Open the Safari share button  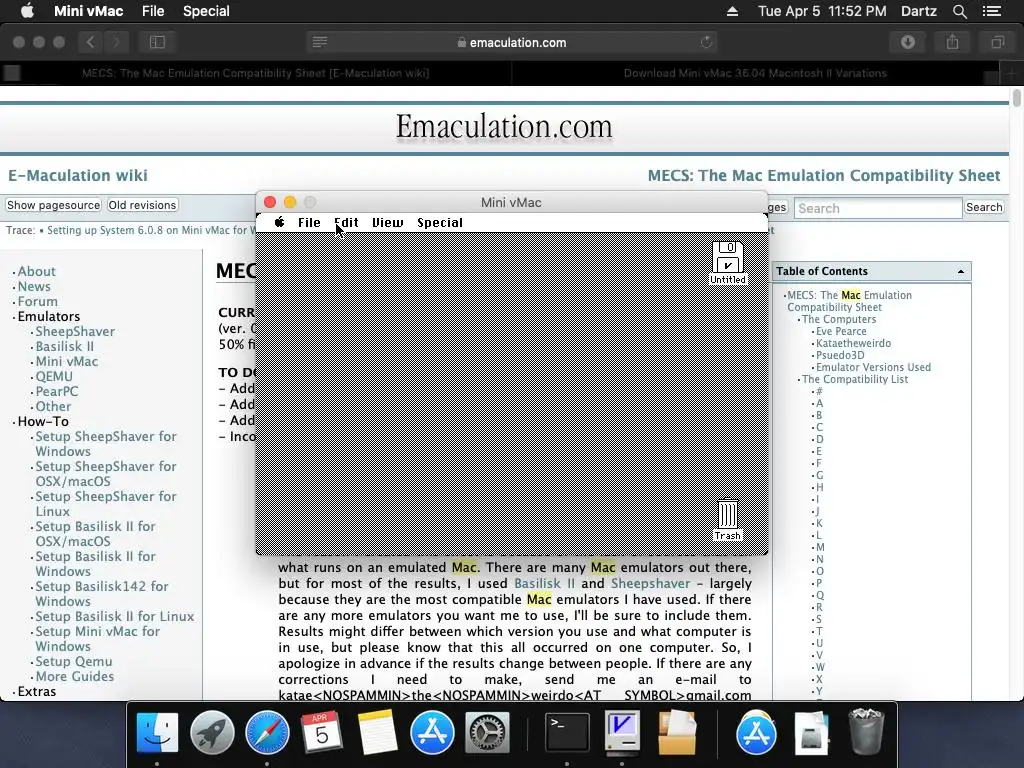953,42
